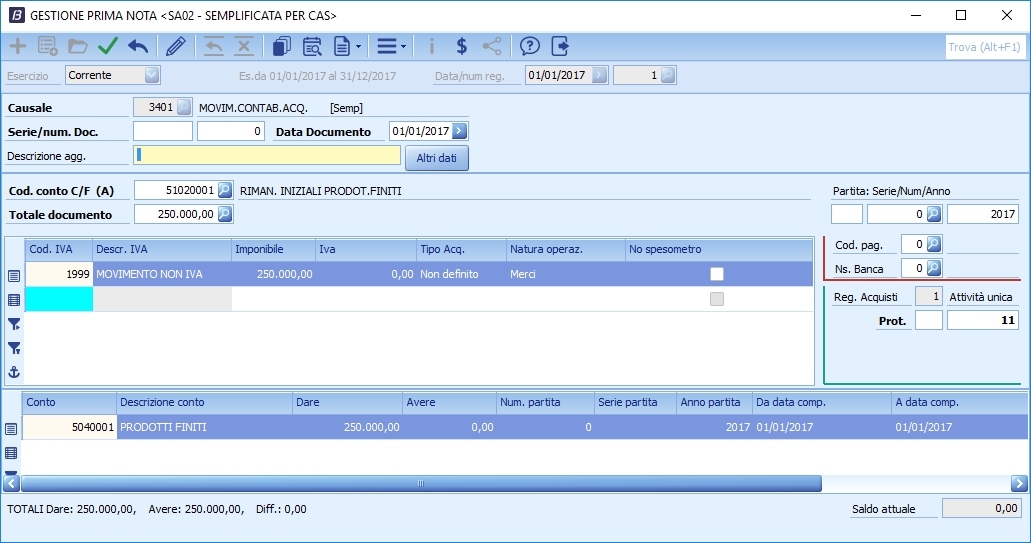Open the dropdown arrow beside document icon

pyautogui.click(x=358, y=47)
